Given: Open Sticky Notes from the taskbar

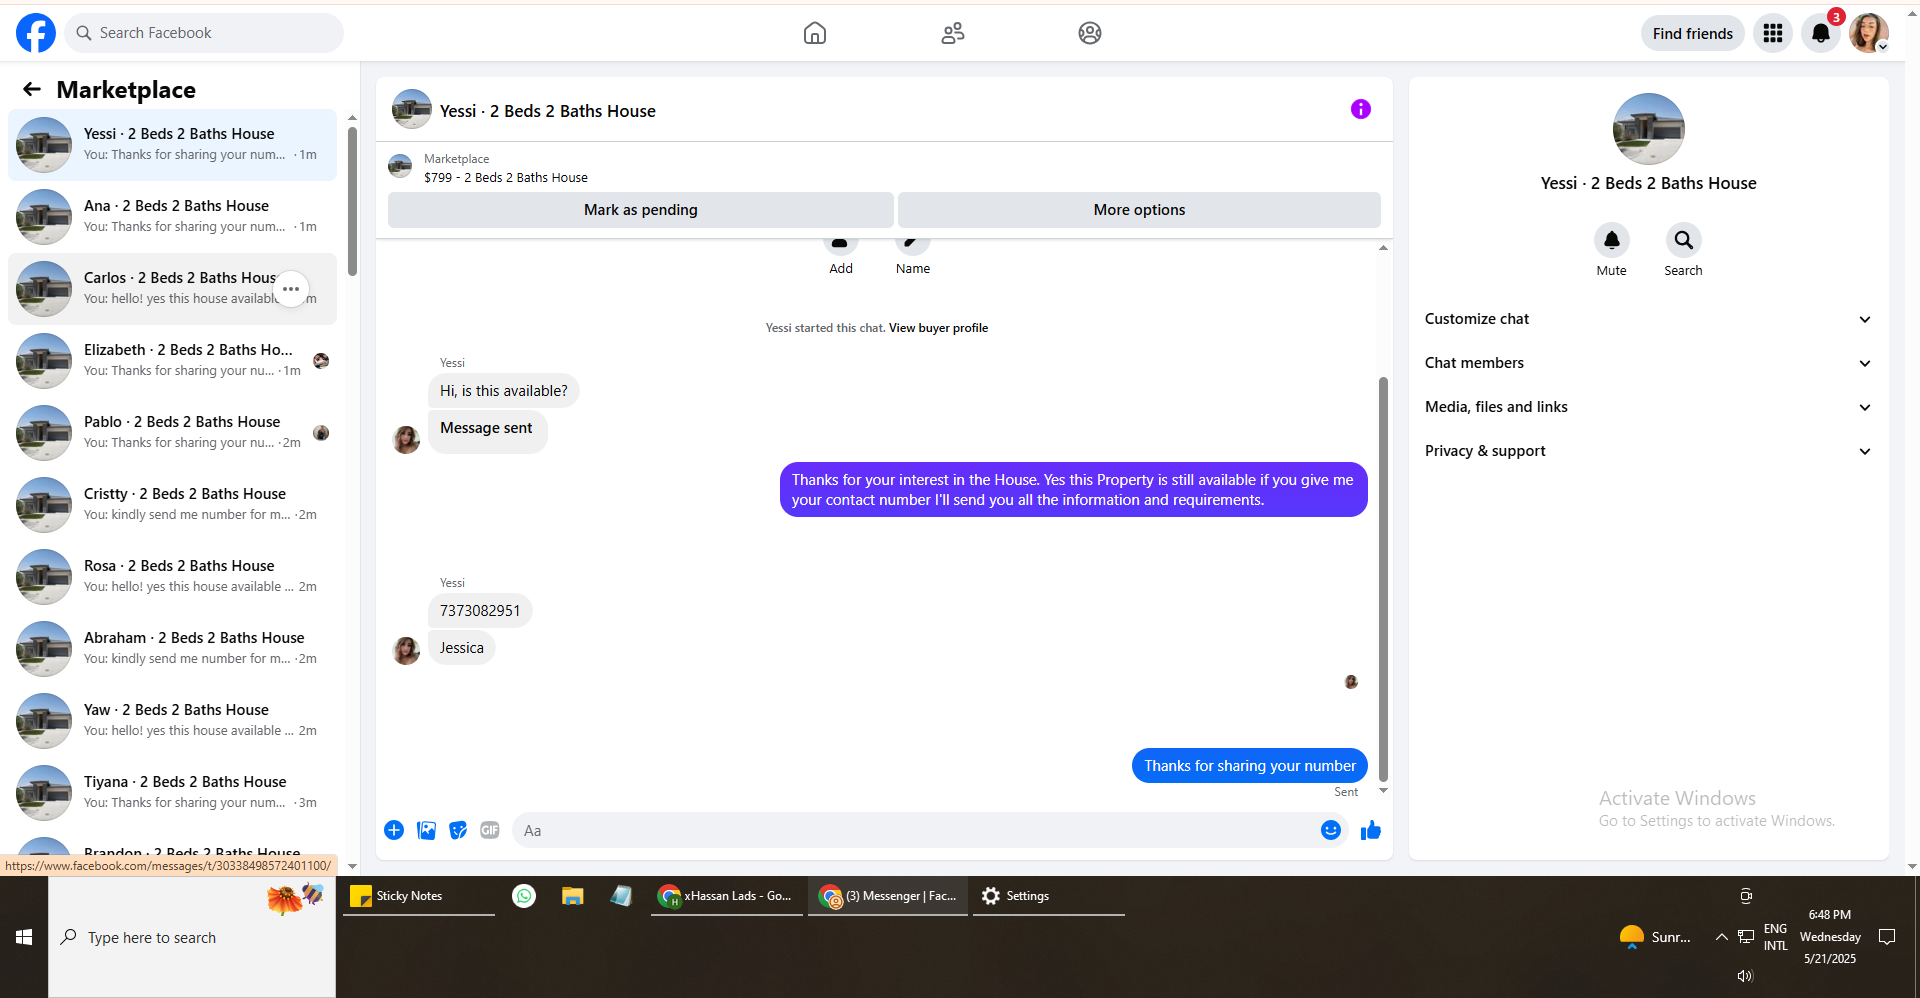Looking at the screenshot, I should [419, 896].
